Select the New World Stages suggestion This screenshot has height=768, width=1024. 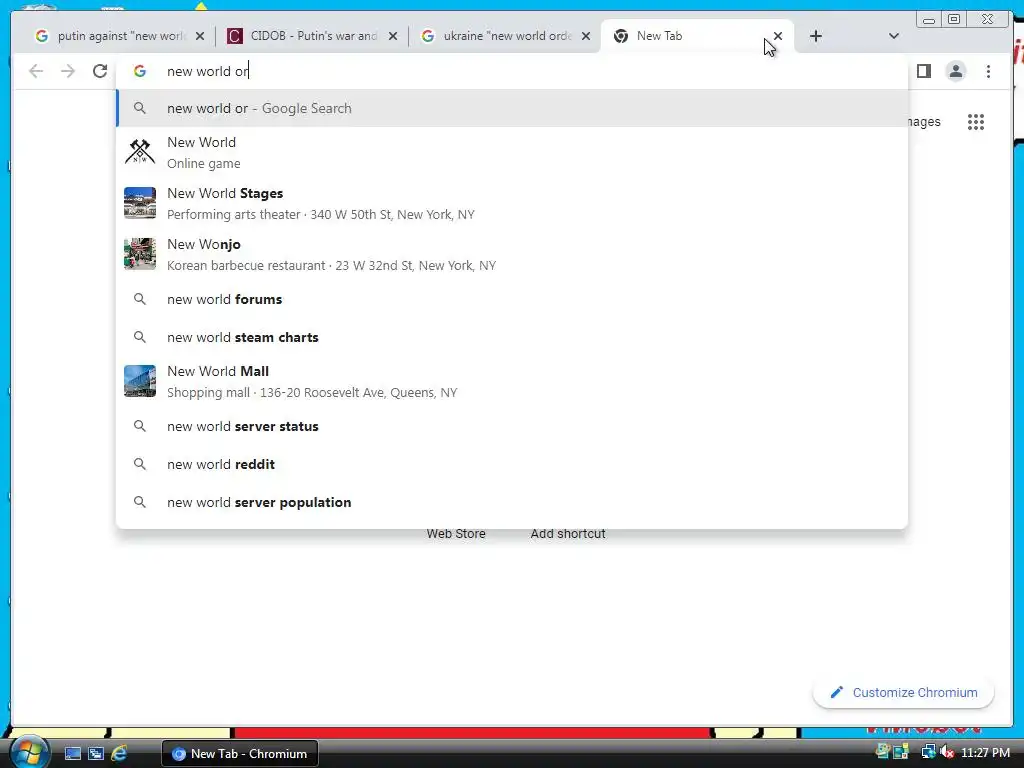point(512,203)
